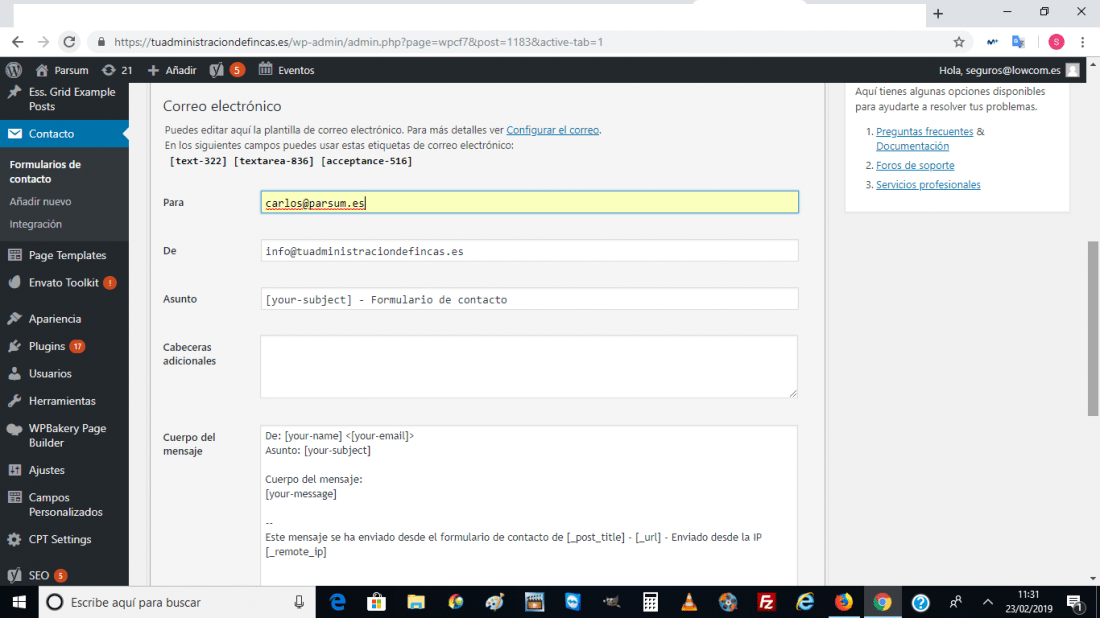Select Integración submenu item
Screen dimensions: 1100x618
tap(35, 224)
